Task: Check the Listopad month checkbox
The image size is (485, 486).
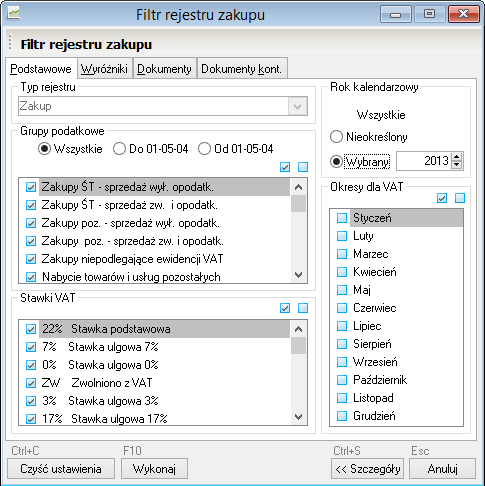Action: (342, 398)
